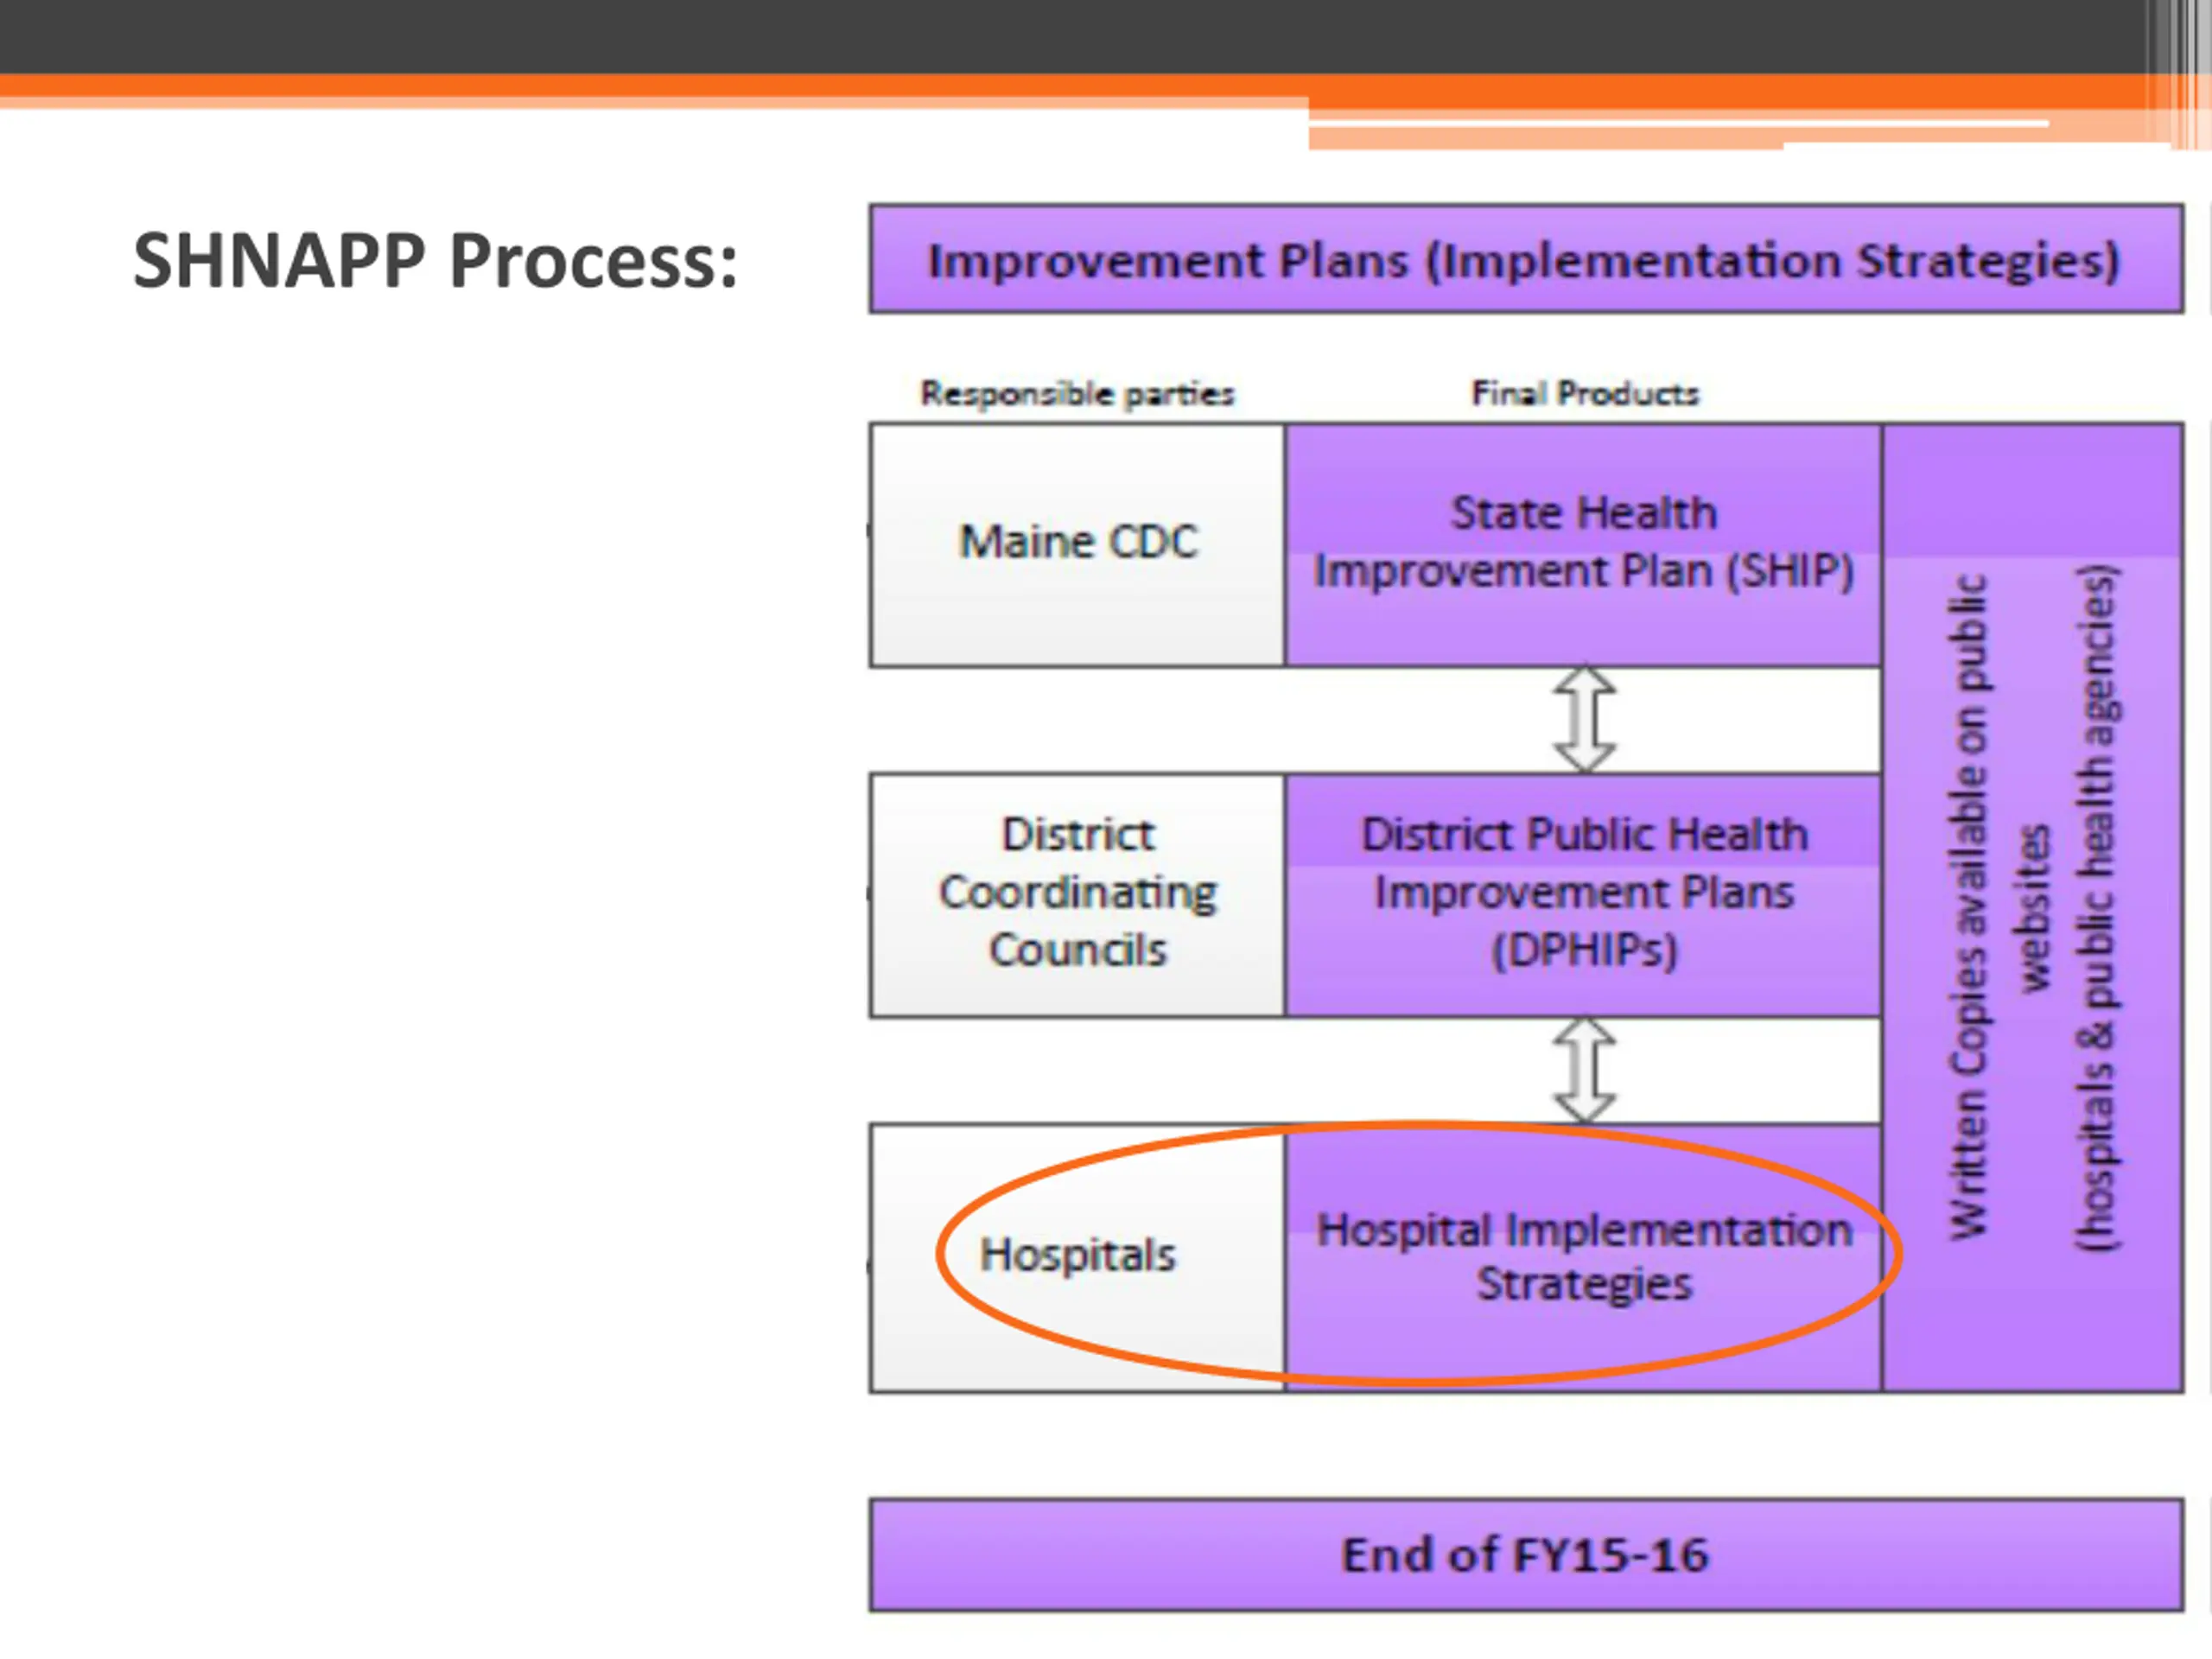Select the District Coordinating Councils box
The height and width of the screenshot is (1659, 2212).
1077,895
